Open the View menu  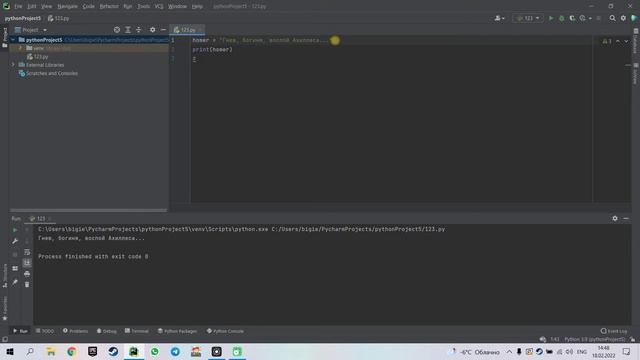pyautogui.click(x=47, y=7)
